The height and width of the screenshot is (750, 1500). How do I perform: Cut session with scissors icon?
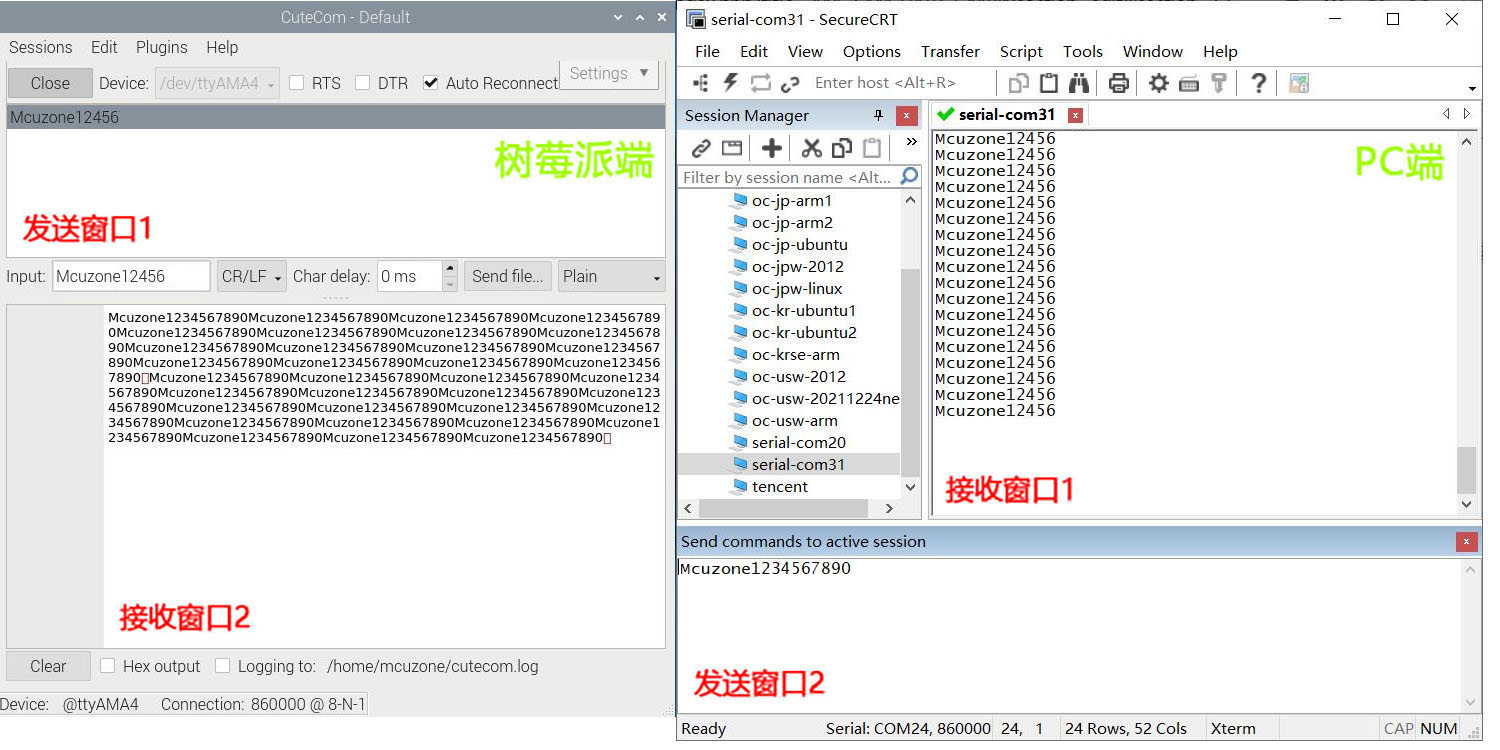tap(812, 148)
